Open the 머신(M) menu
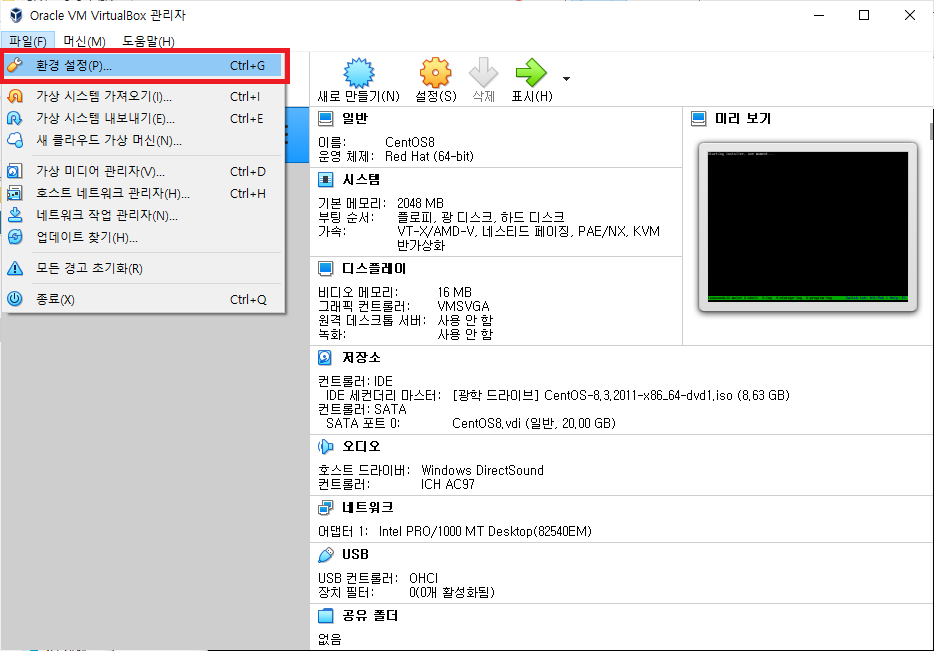 pyautogui.click(x=85, y=41)
